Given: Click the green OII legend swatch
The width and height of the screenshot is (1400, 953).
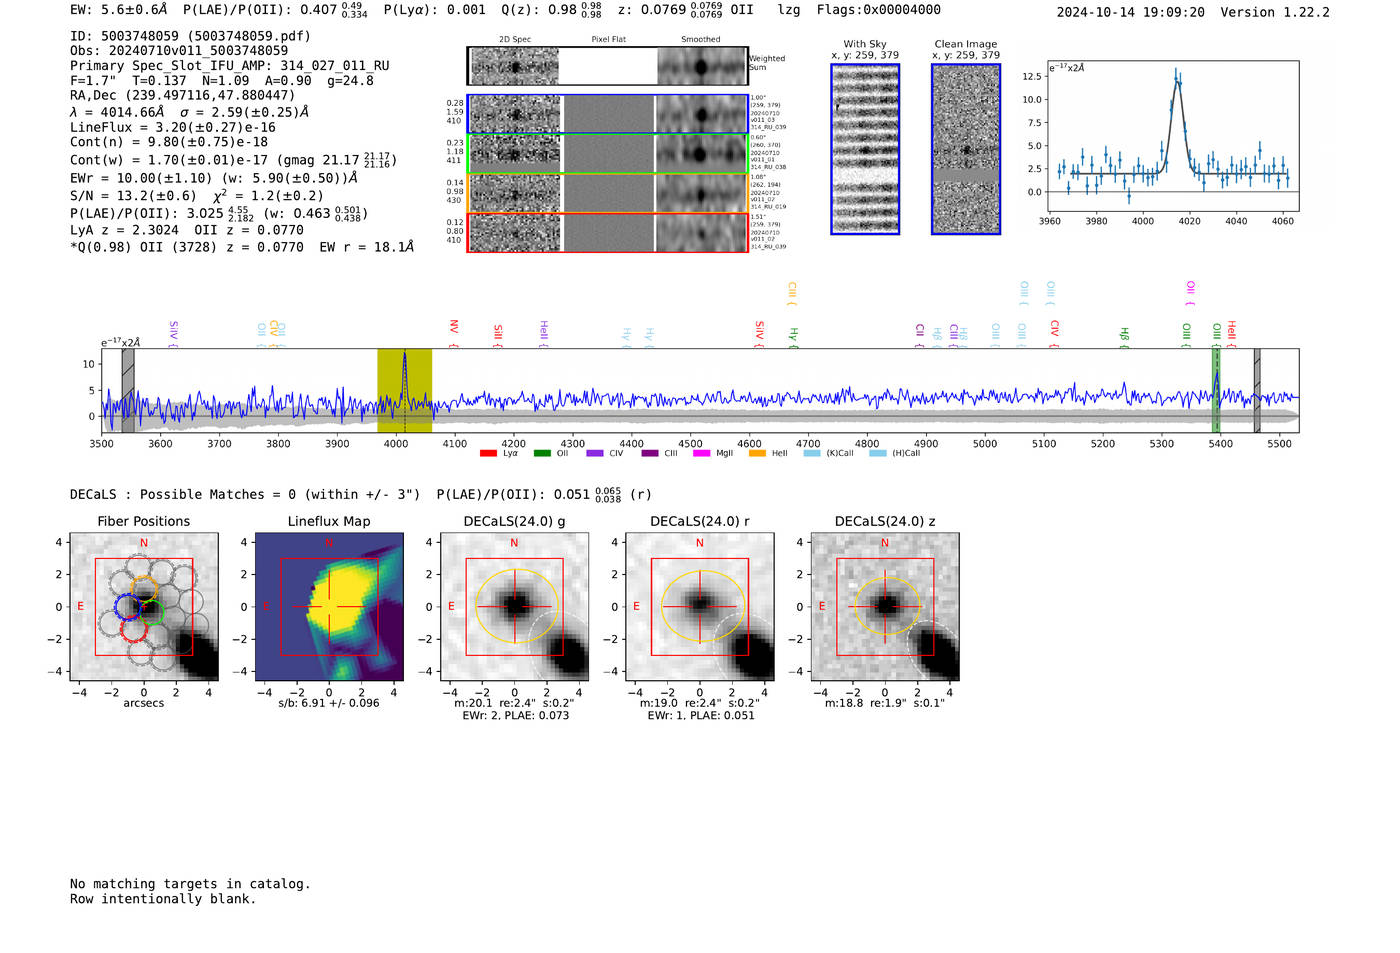Looking at the screenshot, I should coord(542,453).
